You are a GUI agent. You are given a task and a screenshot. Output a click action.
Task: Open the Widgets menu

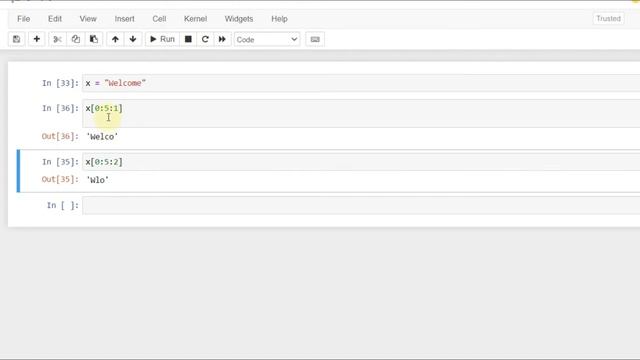coord(239,19)
